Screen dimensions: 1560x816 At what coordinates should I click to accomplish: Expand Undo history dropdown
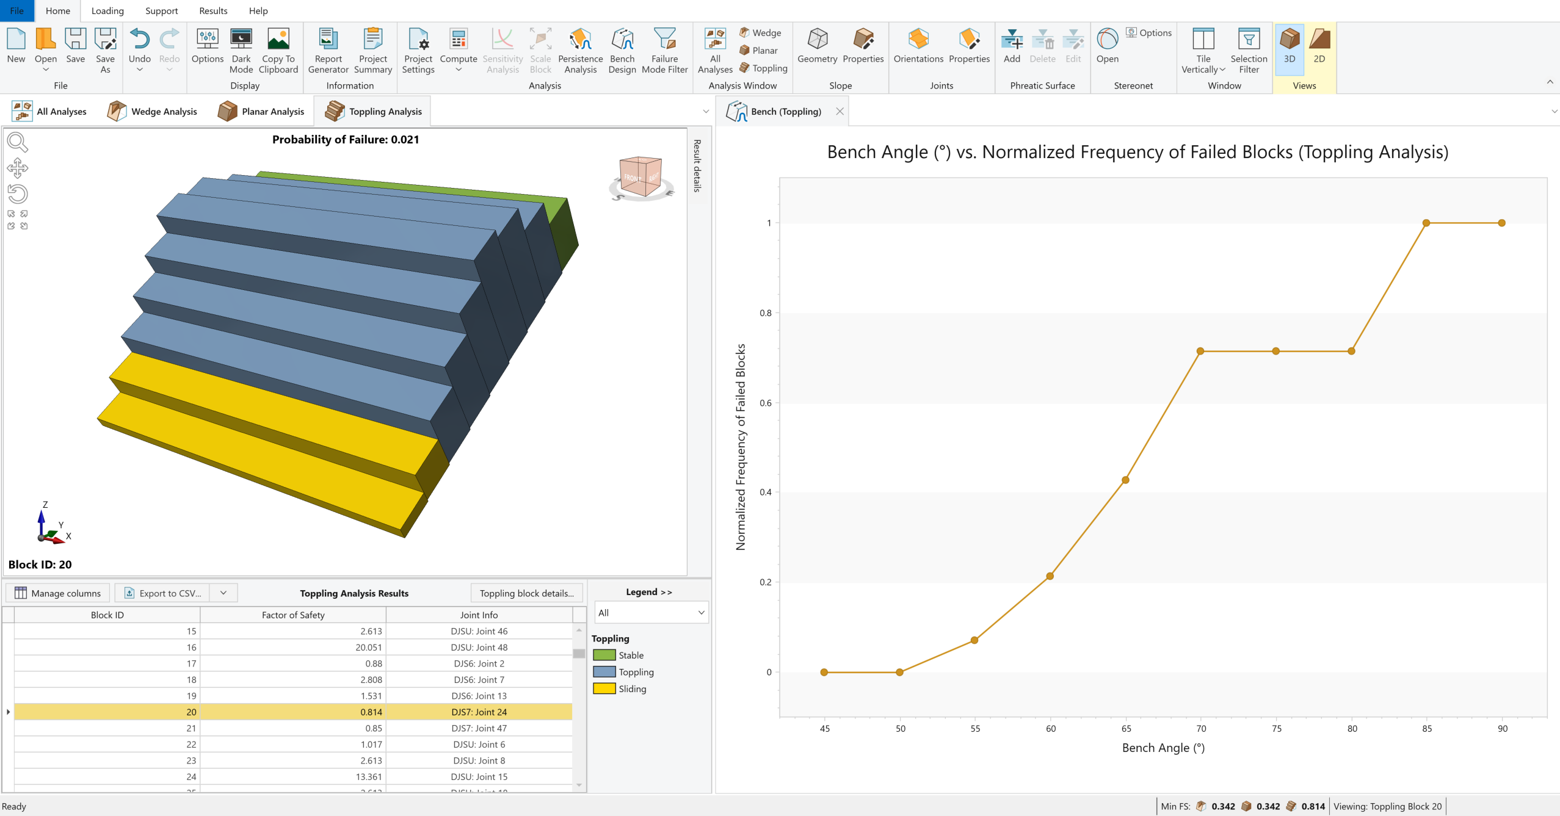(x=140, y=70)
